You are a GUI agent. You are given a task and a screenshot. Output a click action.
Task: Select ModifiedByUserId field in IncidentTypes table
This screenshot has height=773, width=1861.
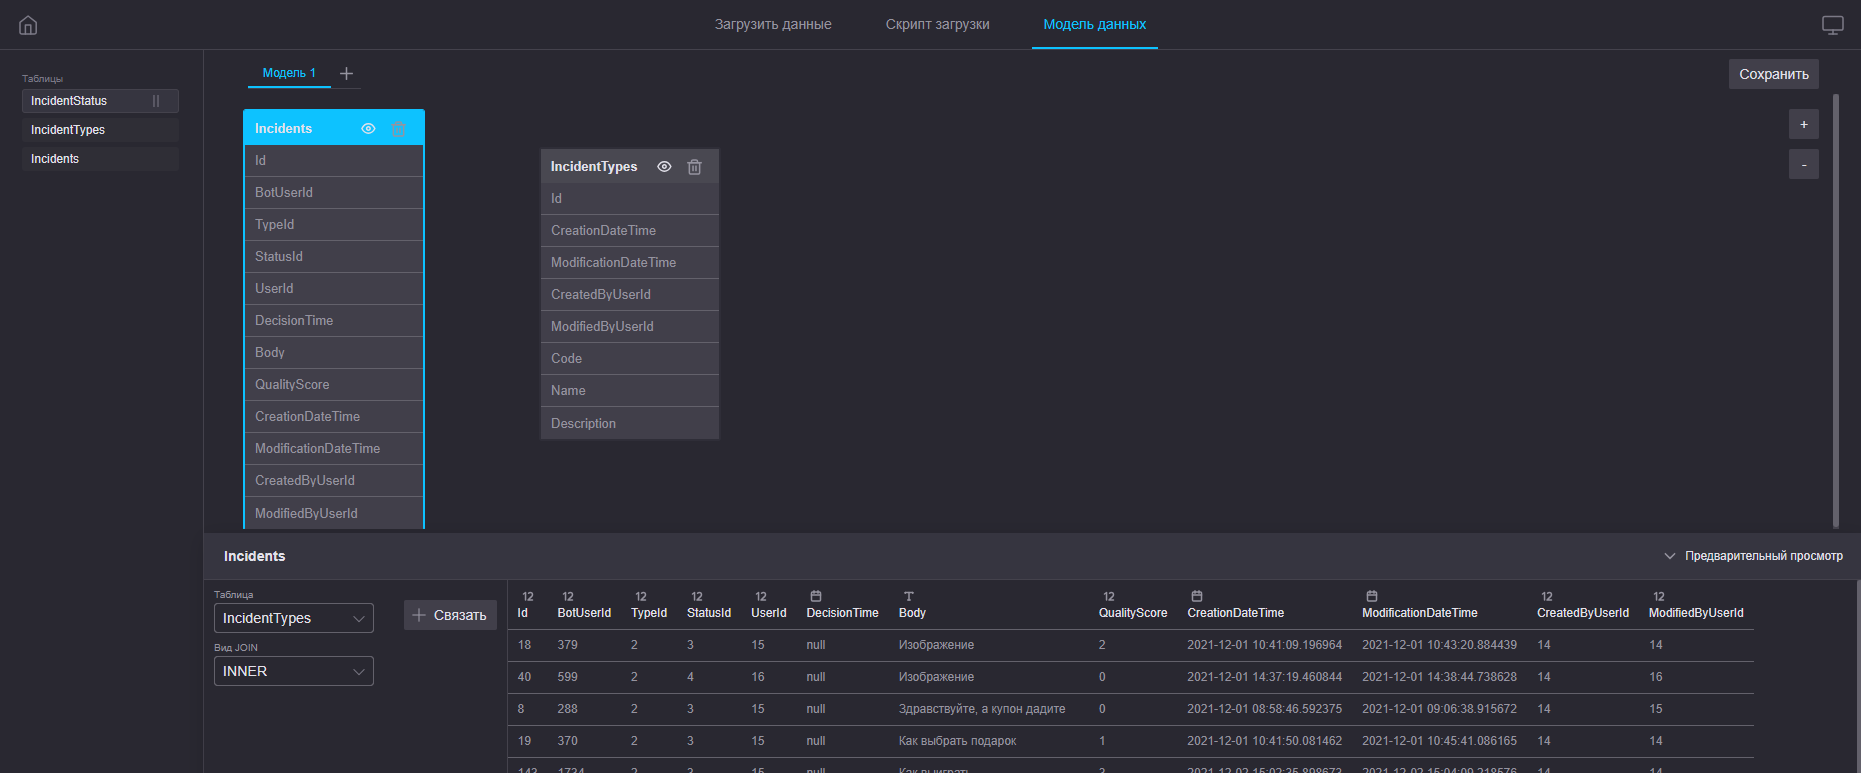[630, 327]
